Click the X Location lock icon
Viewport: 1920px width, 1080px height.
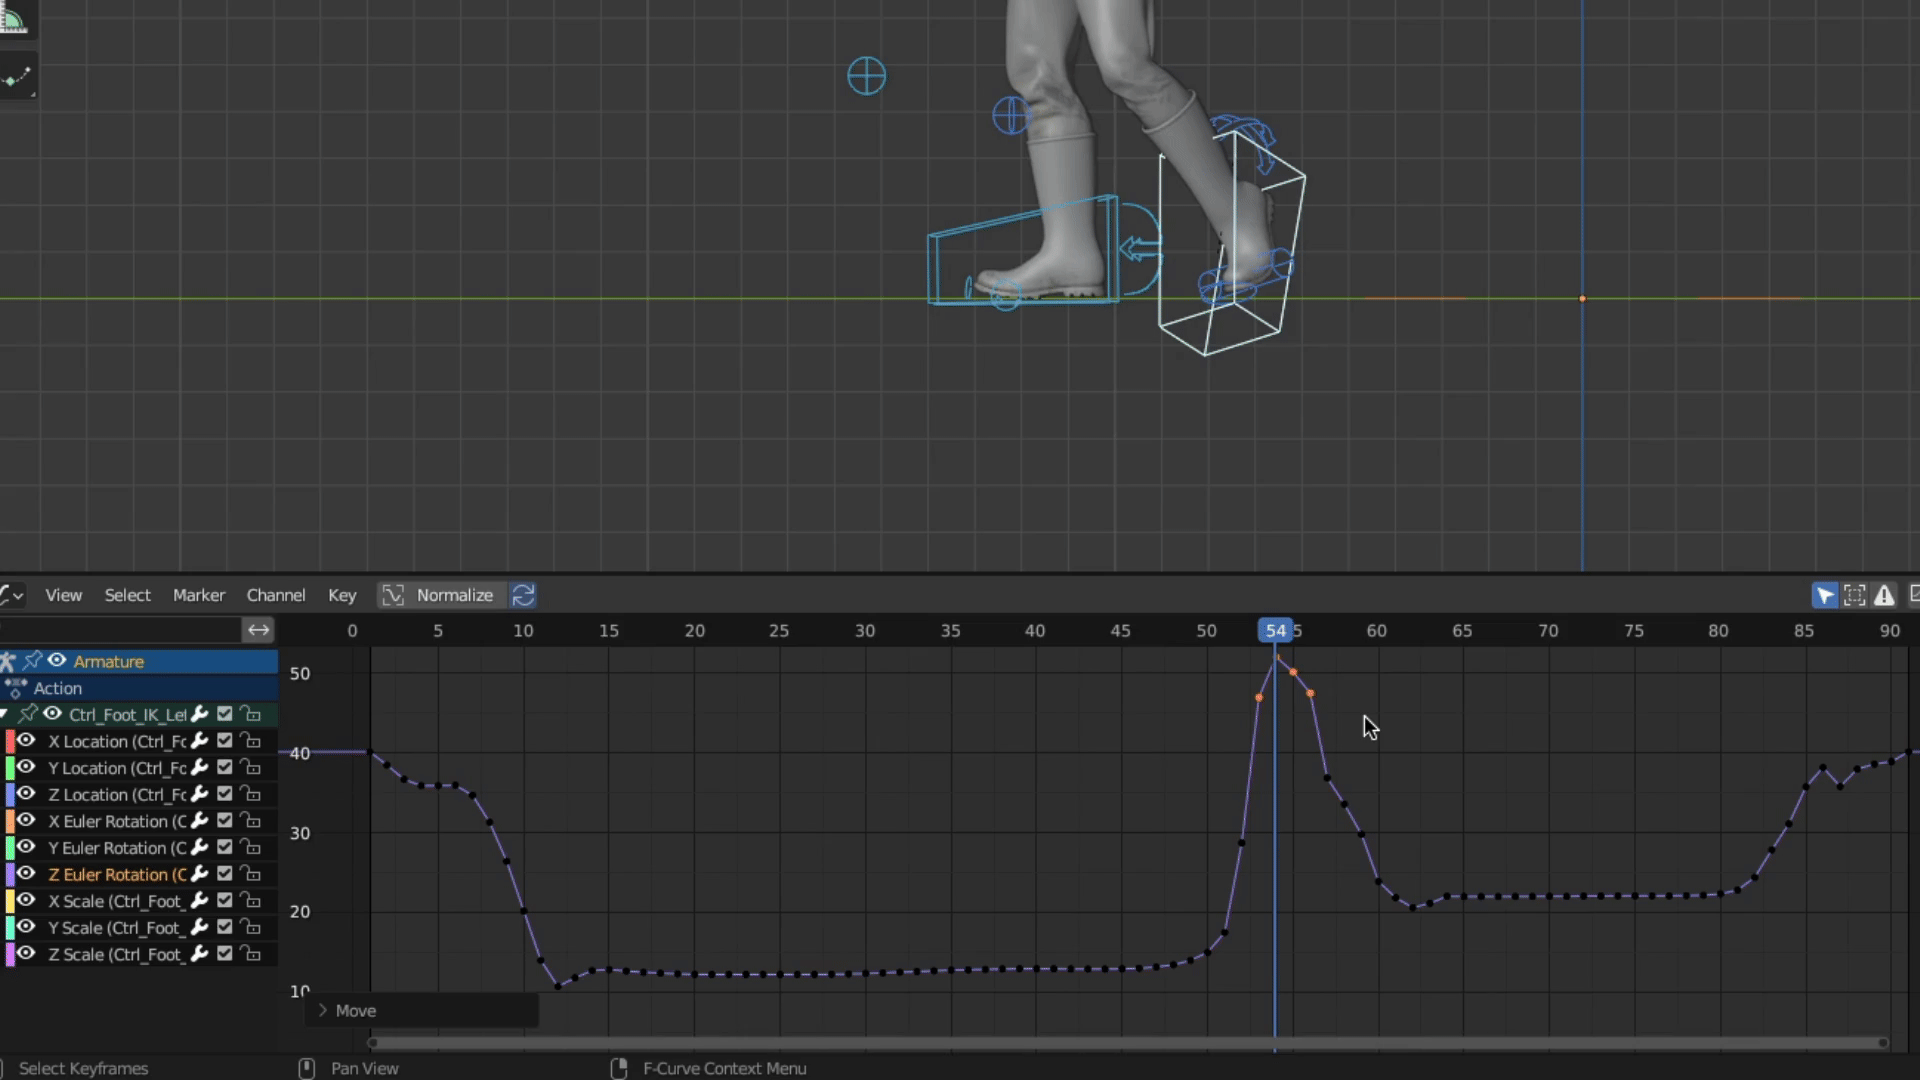(x=251, y=741)
